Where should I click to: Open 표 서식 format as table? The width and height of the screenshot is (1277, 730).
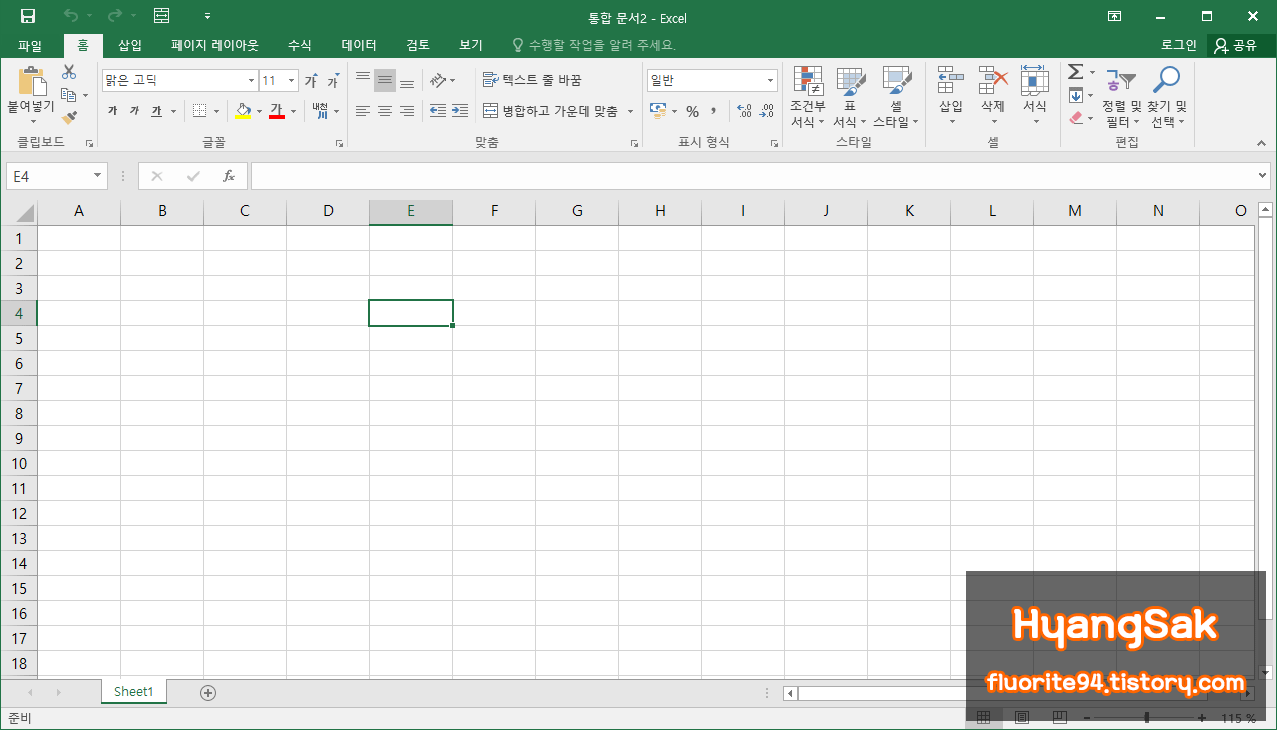850,97
